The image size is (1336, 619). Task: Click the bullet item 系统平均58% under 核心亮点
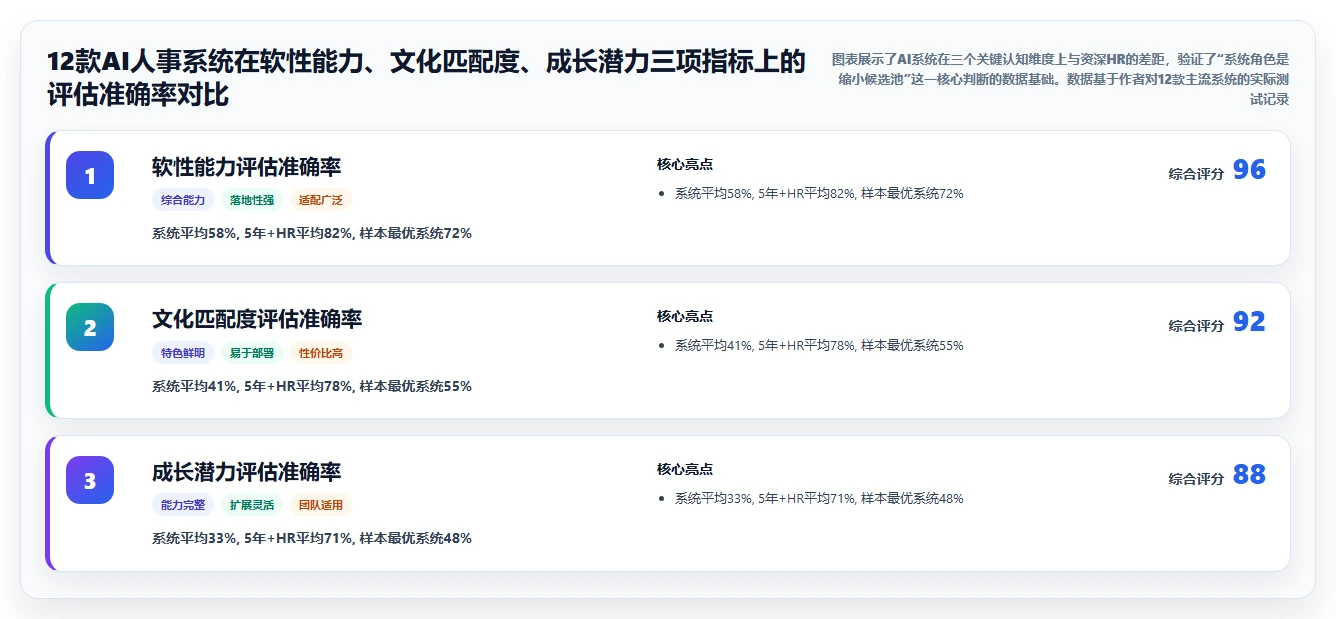tap(819, 194)
